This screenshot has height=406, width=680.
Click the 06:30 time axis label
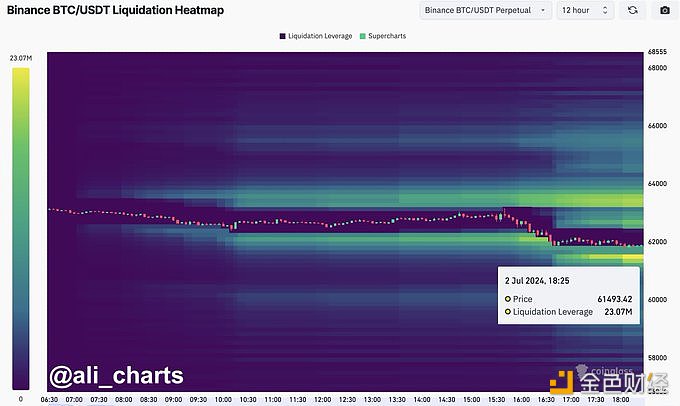click(x=49, y=399)
